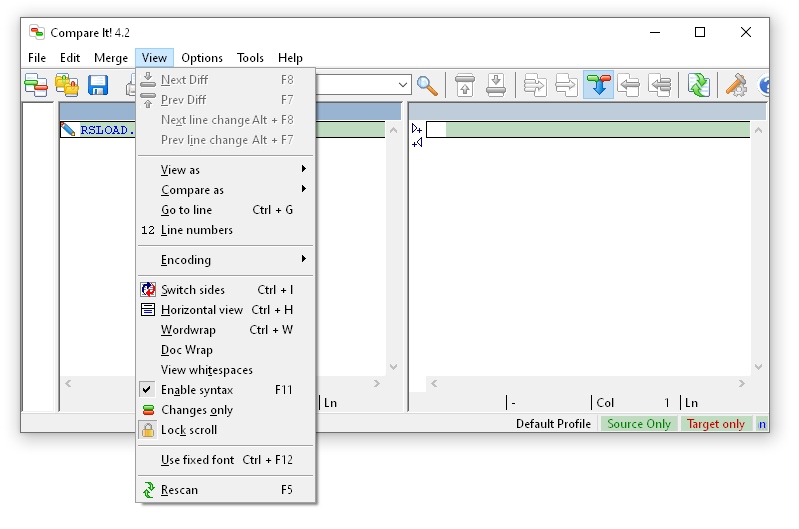Open the Options menu

pyautogui.click(x=202, y=58)
